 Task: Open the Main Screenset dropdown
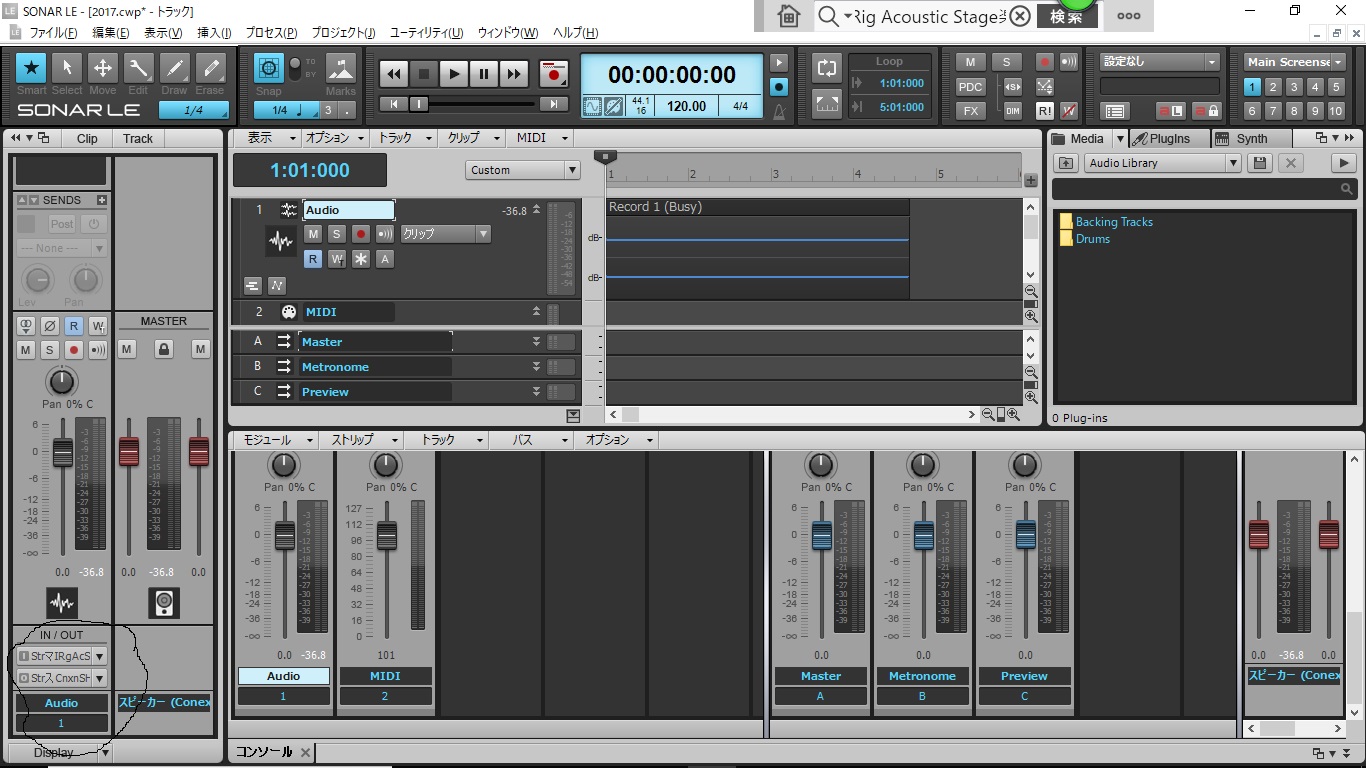pos(1295,61)
